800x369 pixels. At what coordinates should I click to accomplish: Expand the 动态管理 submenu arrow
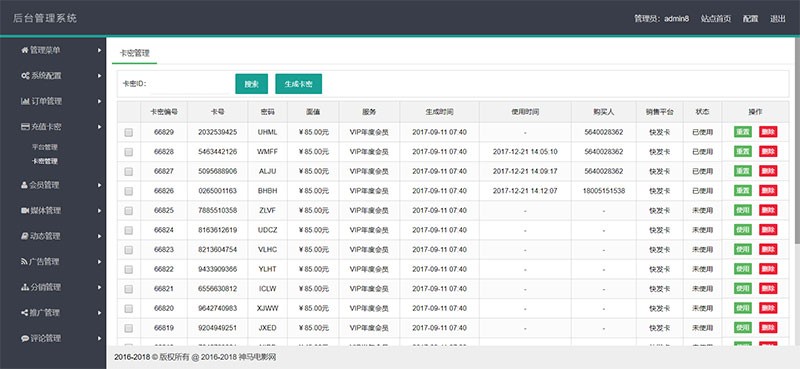99,236
